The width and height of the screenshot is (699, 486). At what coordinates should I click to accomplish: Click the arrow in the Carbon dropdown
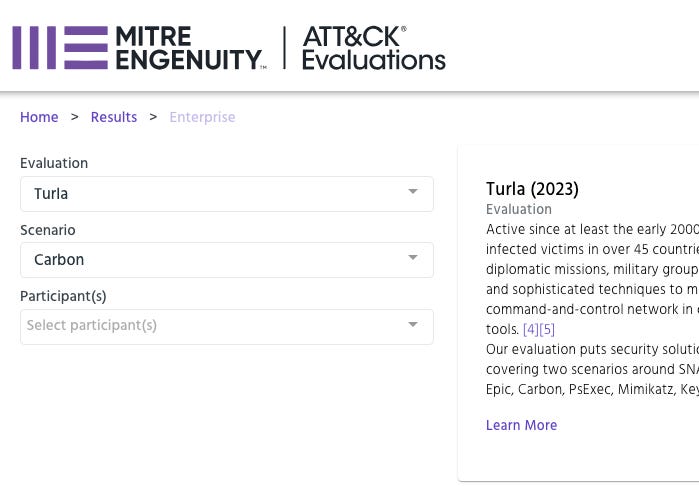pos(413,257)
